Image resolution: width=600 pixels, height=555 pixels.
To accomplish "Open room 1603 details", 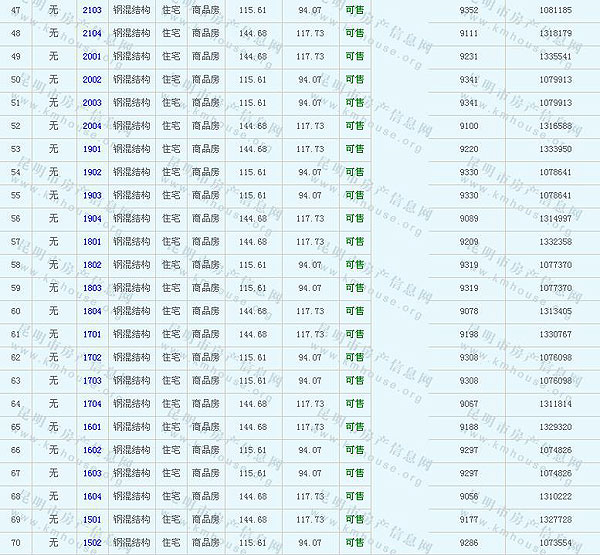I will (x=92, y=473).
